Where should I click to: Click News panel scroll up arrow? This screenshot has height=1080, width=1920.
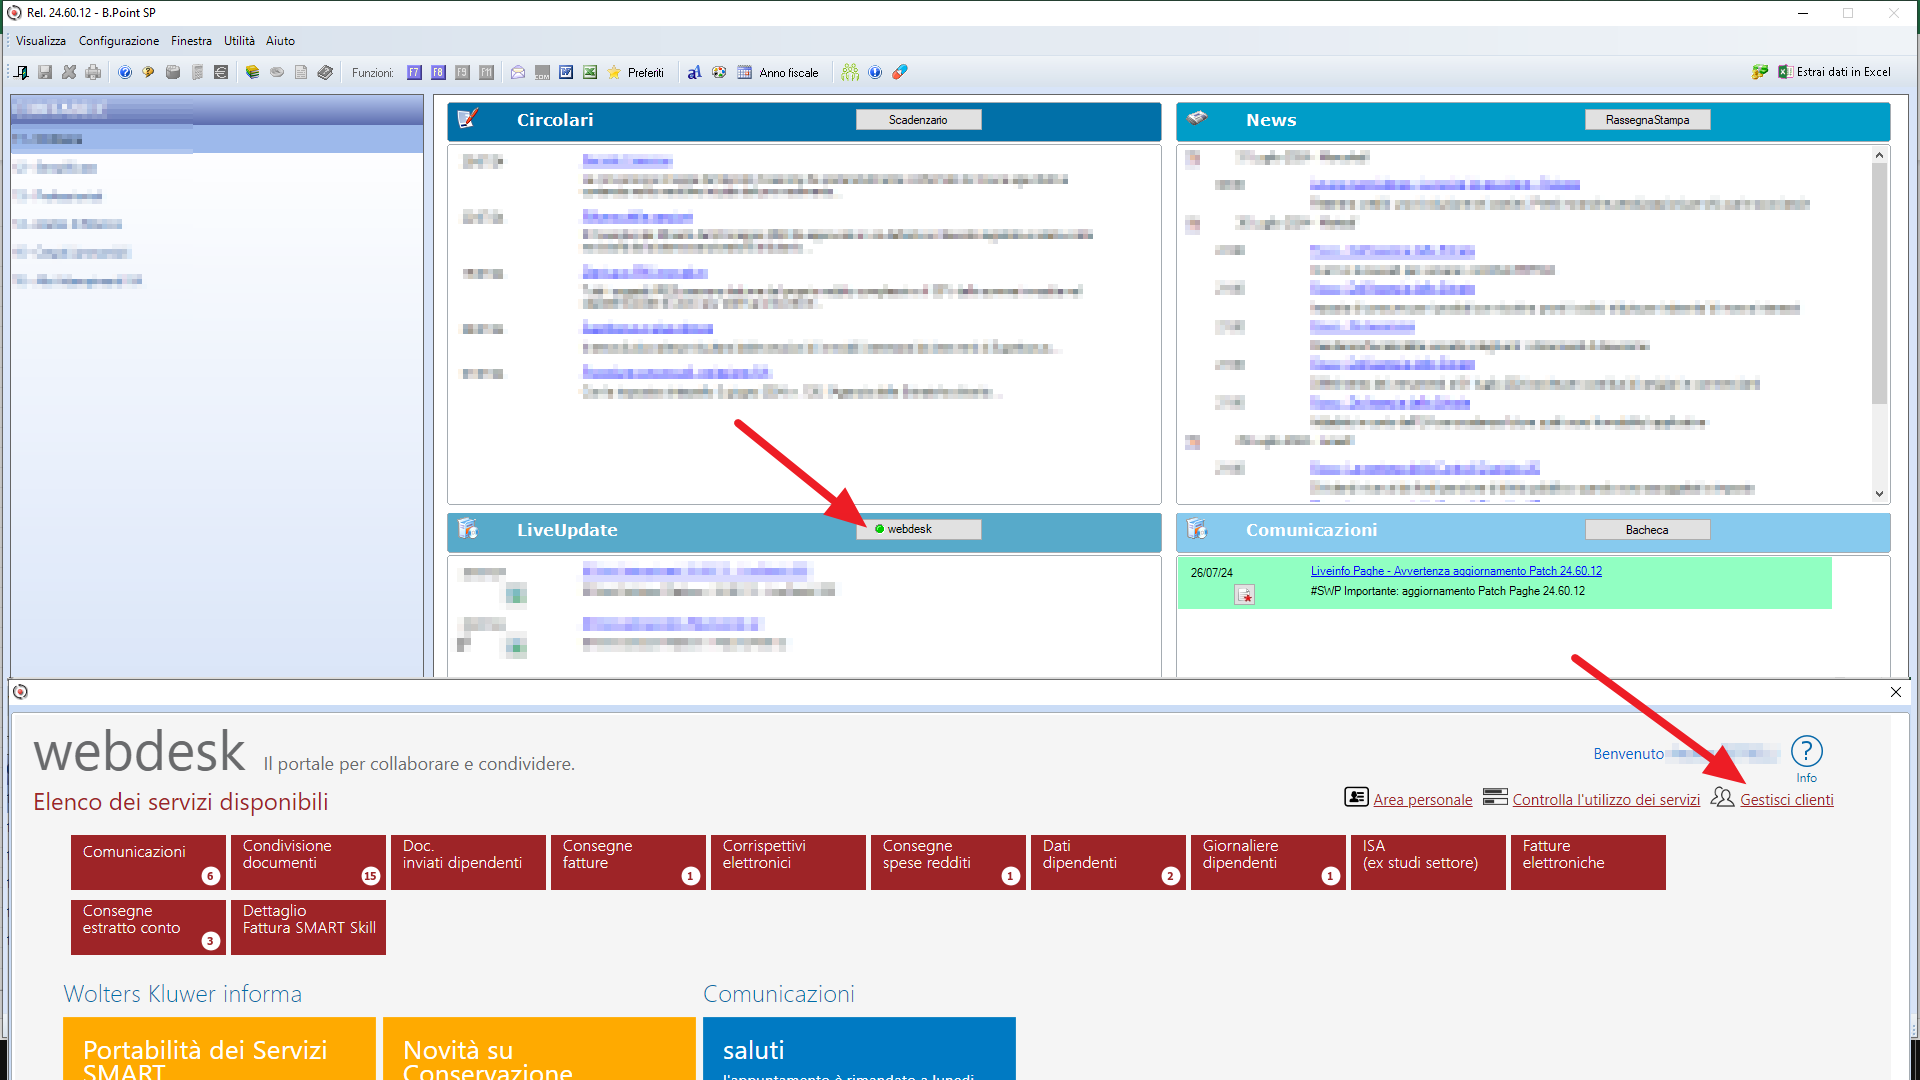pos(1879,155)
